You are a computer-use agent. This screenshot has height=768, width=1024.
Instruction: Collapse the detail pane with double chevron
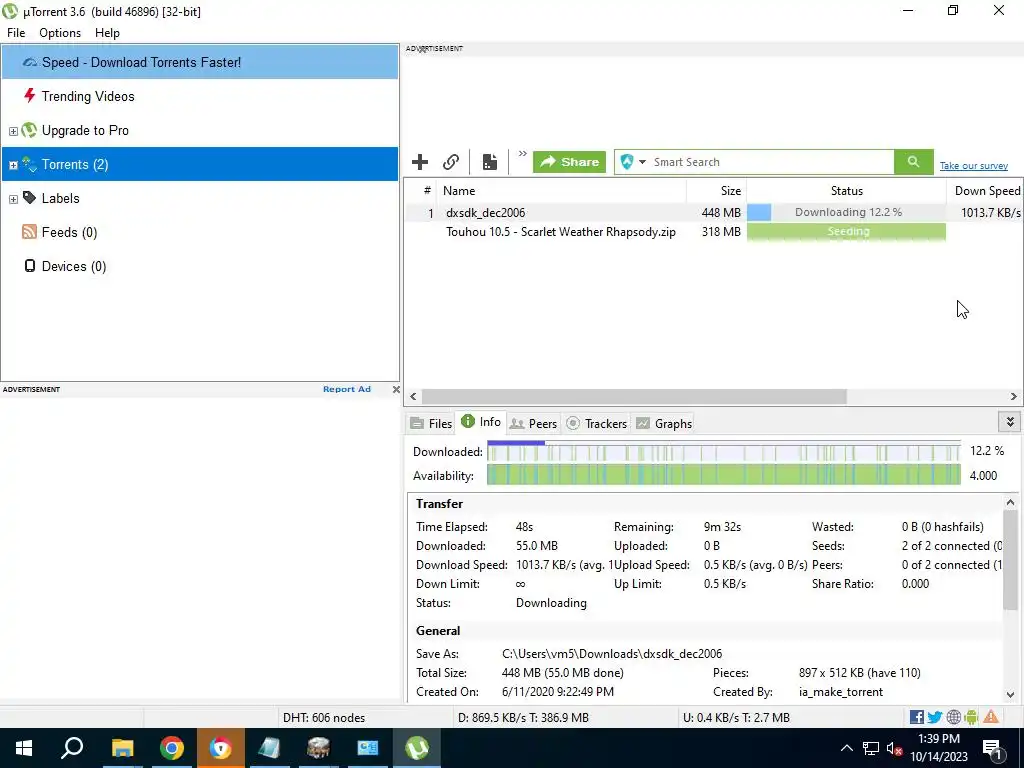(1010, 422)
